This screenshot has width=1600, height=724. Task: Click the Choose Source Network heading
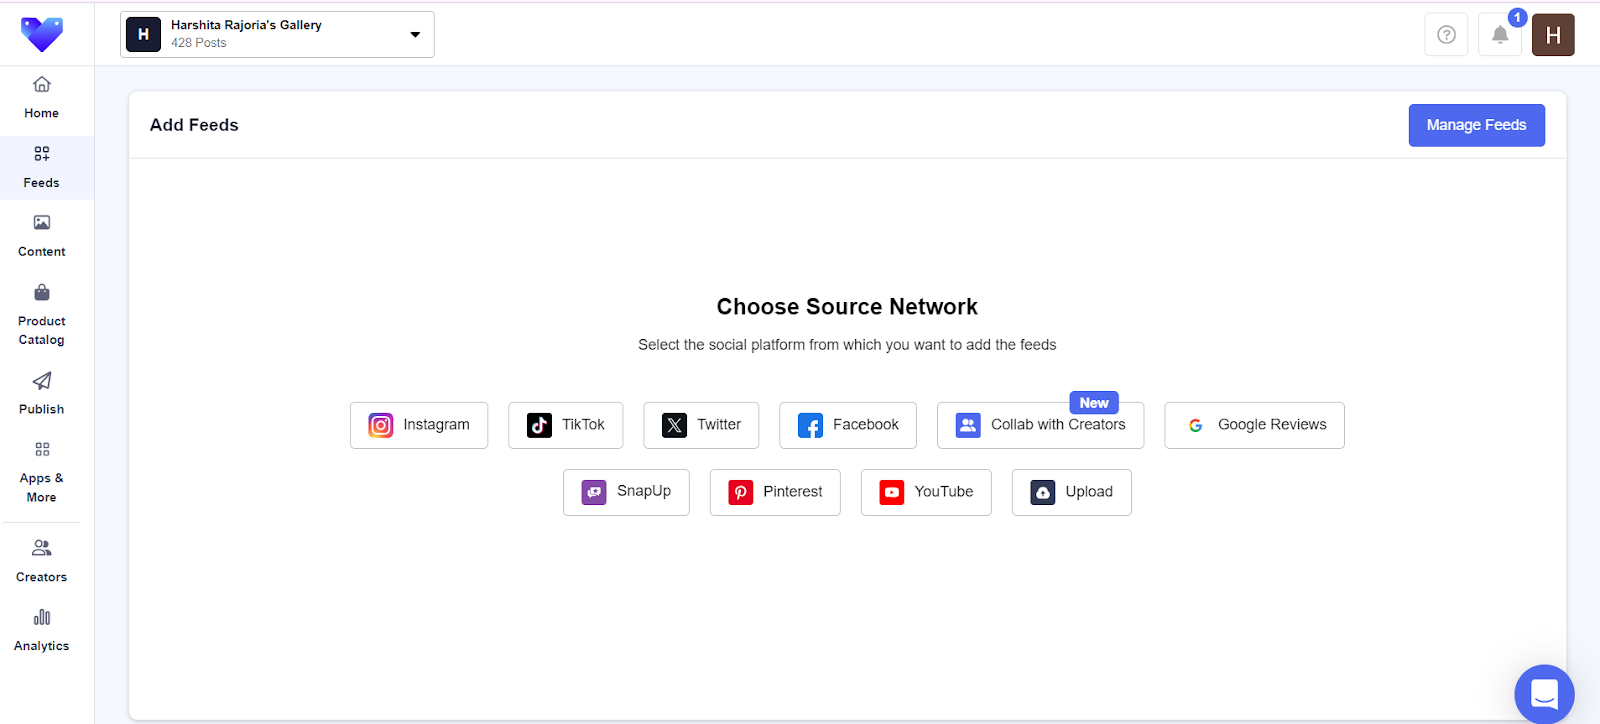(x=847, y=307)
